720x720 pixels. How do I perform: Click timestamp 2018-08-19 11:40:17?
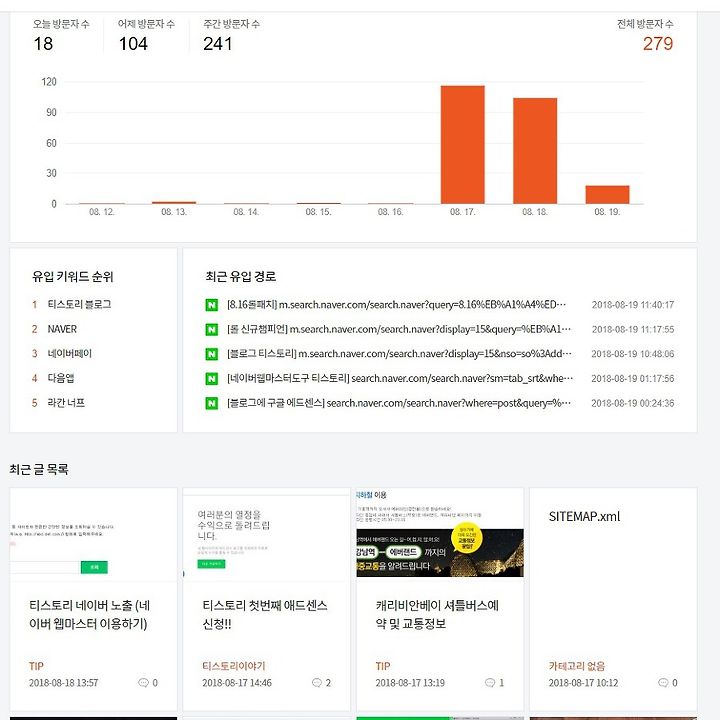tap(633, 305)
